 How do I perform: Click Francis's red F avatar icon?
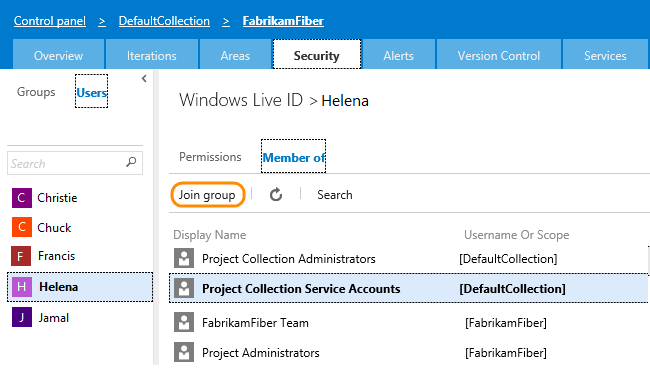pyautogui.click(x=21, y=256)
